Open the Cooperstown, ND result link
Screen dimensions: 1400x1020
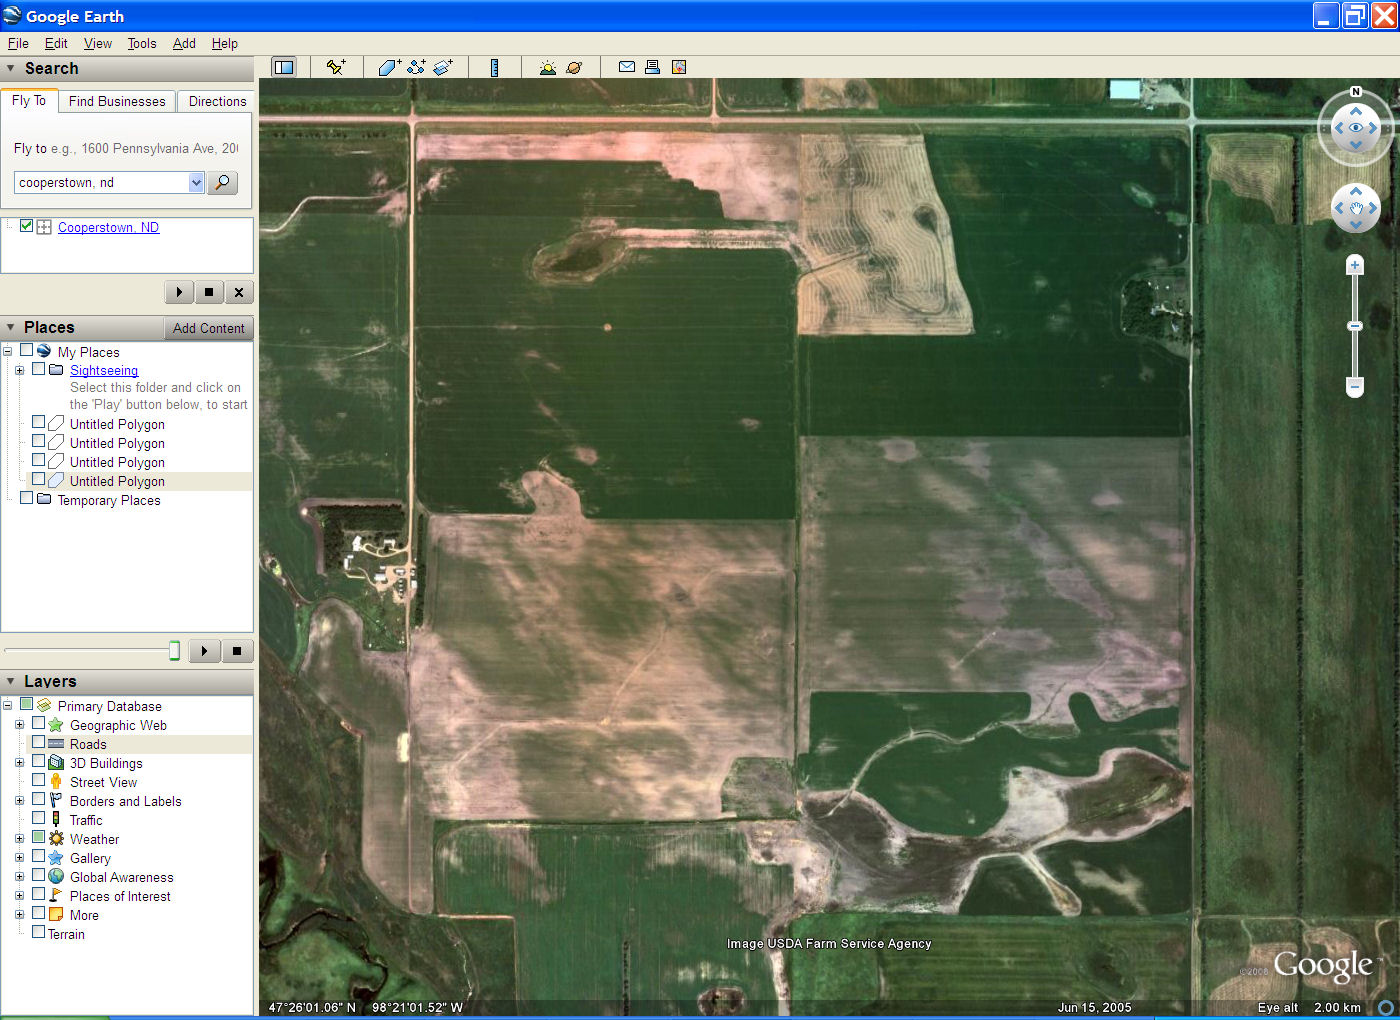click(x=108, y=227)
